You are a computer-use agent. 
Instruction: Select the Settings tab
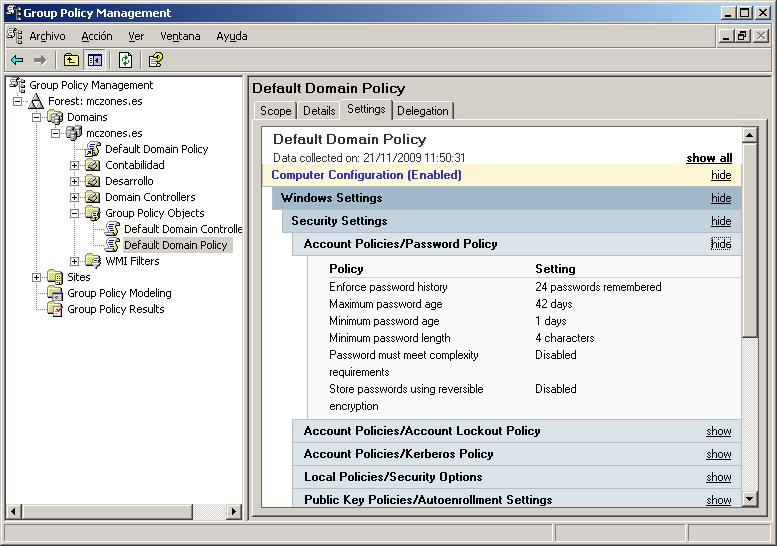click(x=366, y=109)
